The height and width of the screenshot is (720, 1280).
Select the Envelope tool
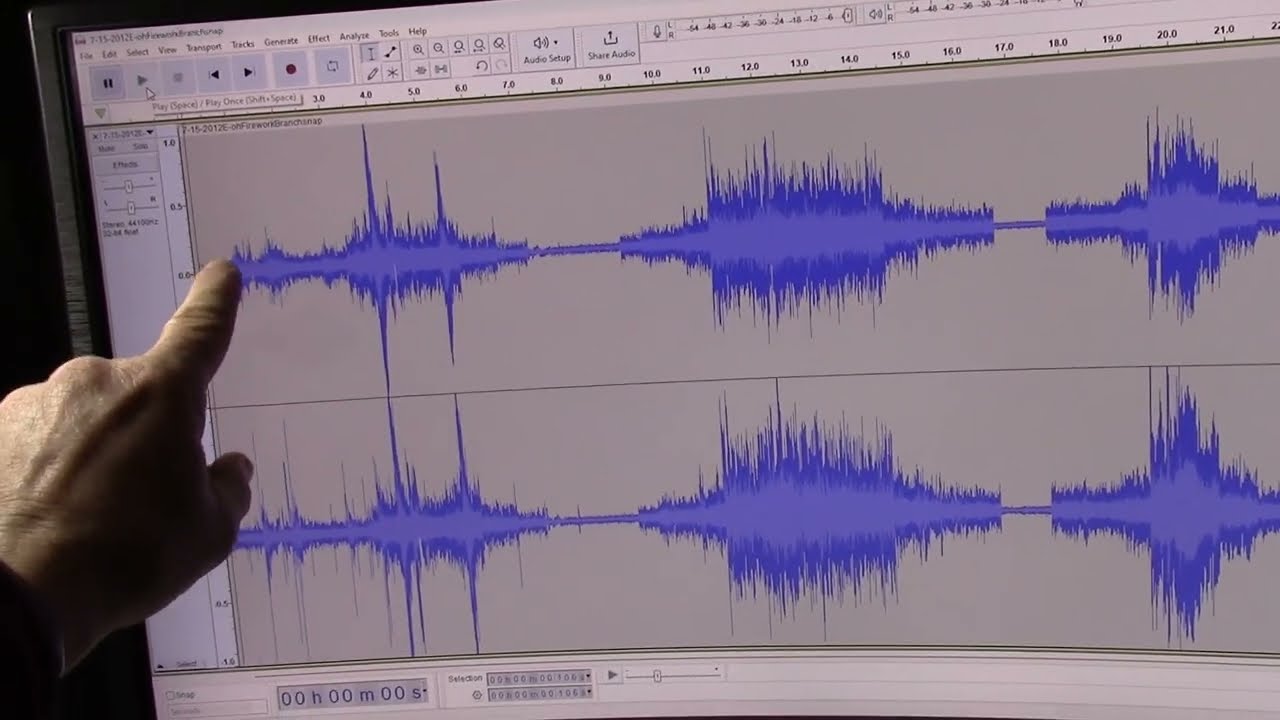391,53
